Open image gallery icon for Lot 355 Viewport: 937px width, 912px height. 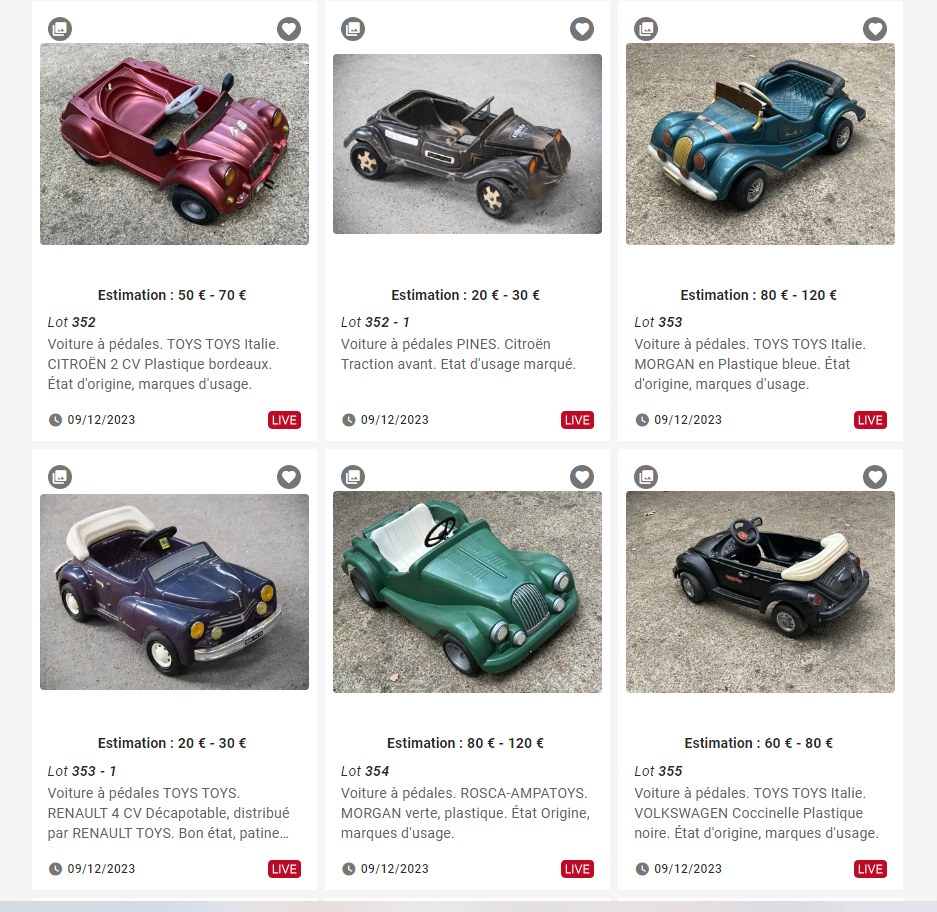point(646,477)
